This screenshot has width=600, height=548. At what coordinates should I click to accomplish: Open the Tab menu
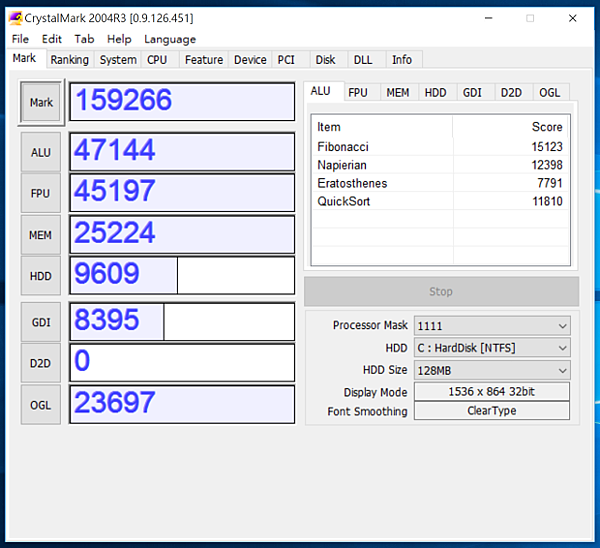[84, 39]
